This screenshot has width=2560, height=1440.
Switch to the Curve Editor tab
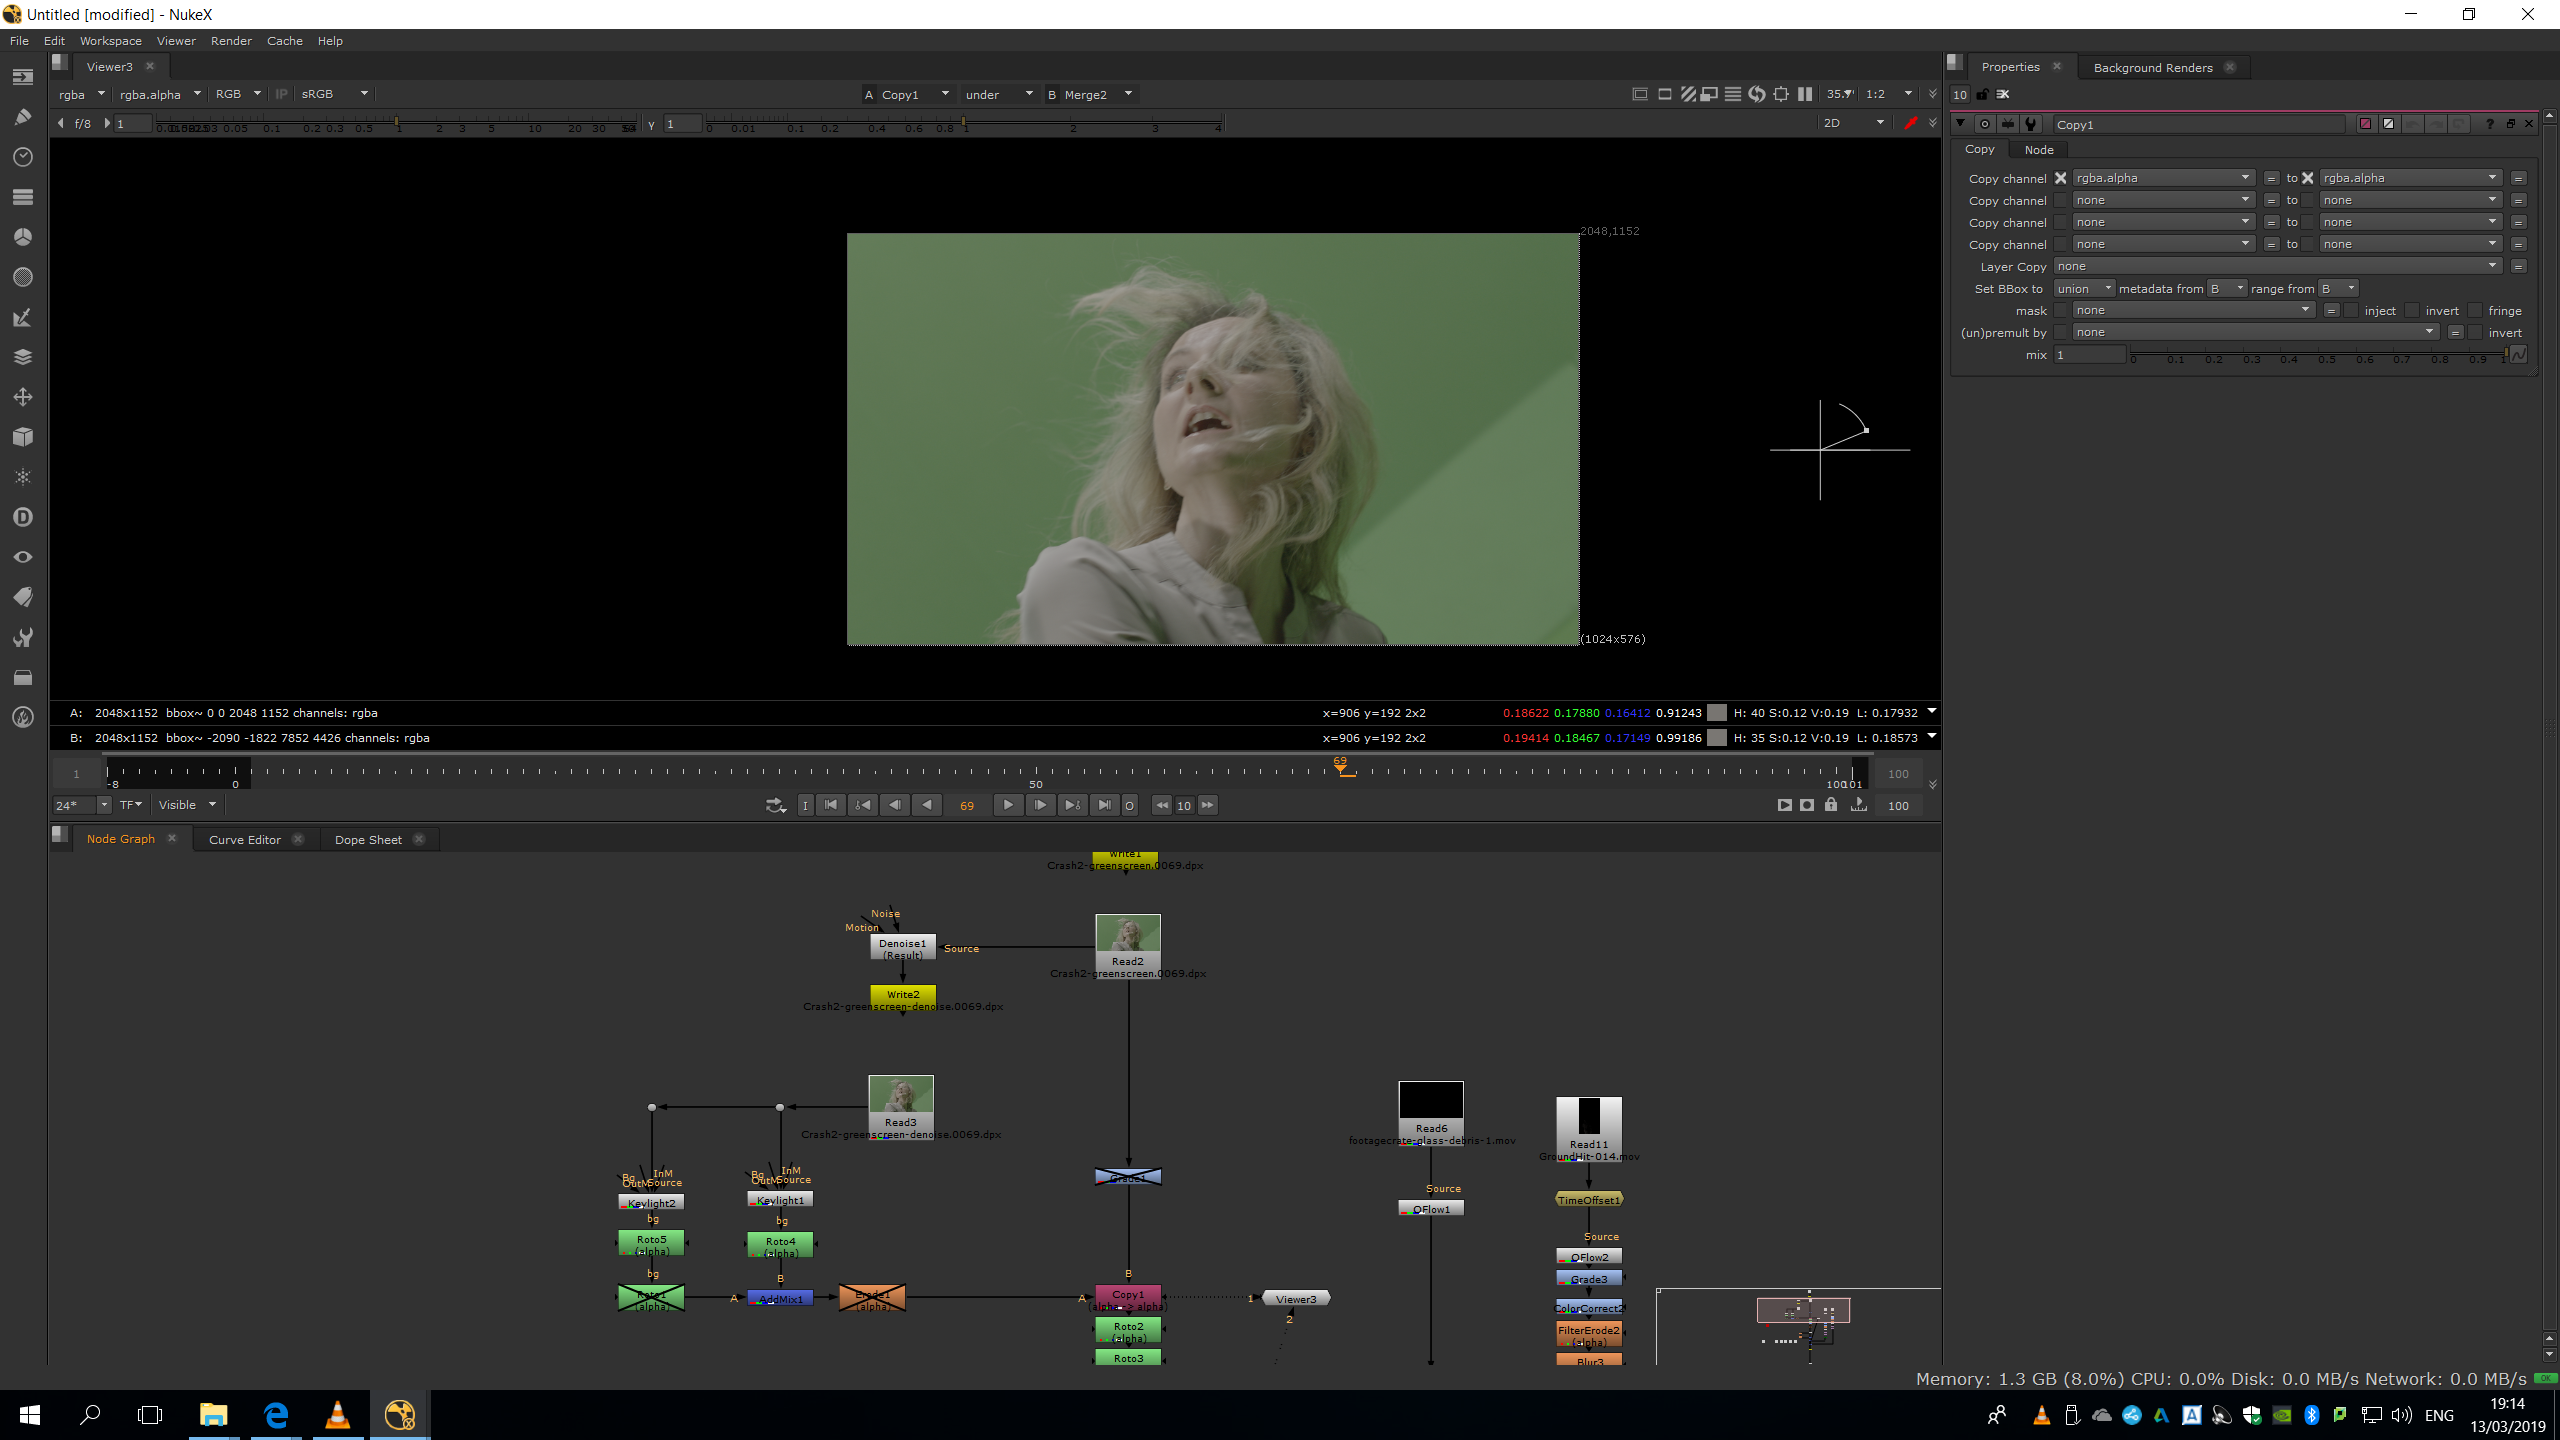pos(244,840)
